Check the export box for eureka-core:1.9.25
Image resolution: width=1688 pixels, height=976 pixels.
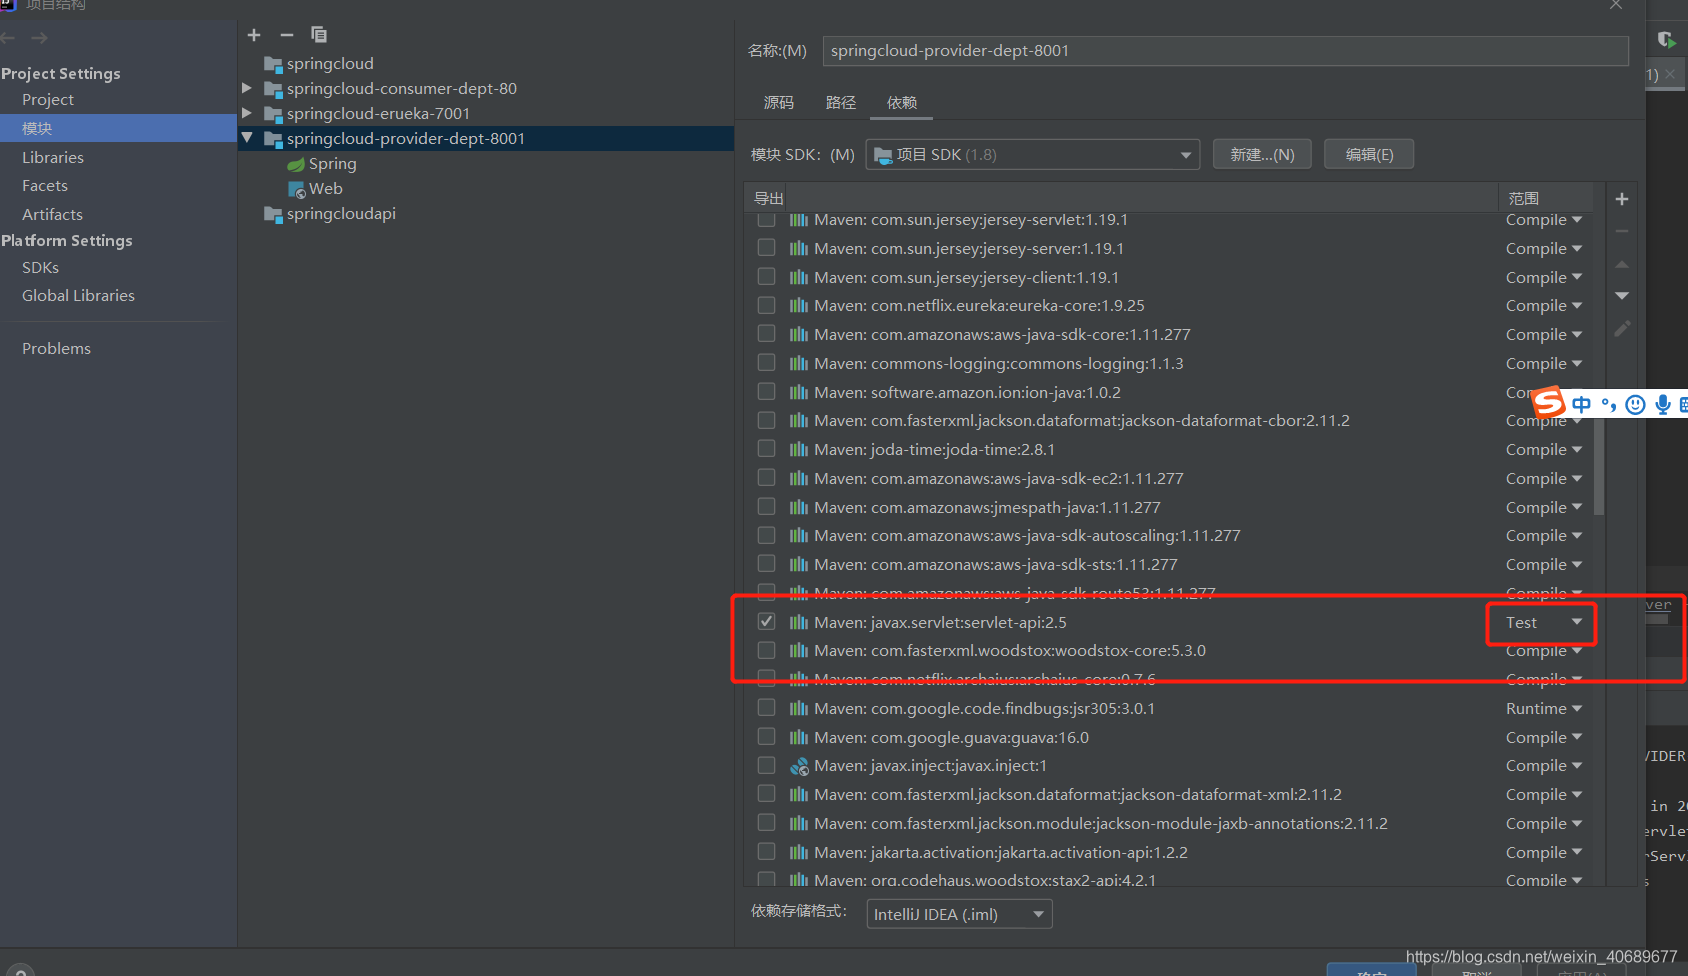[766, 304]
